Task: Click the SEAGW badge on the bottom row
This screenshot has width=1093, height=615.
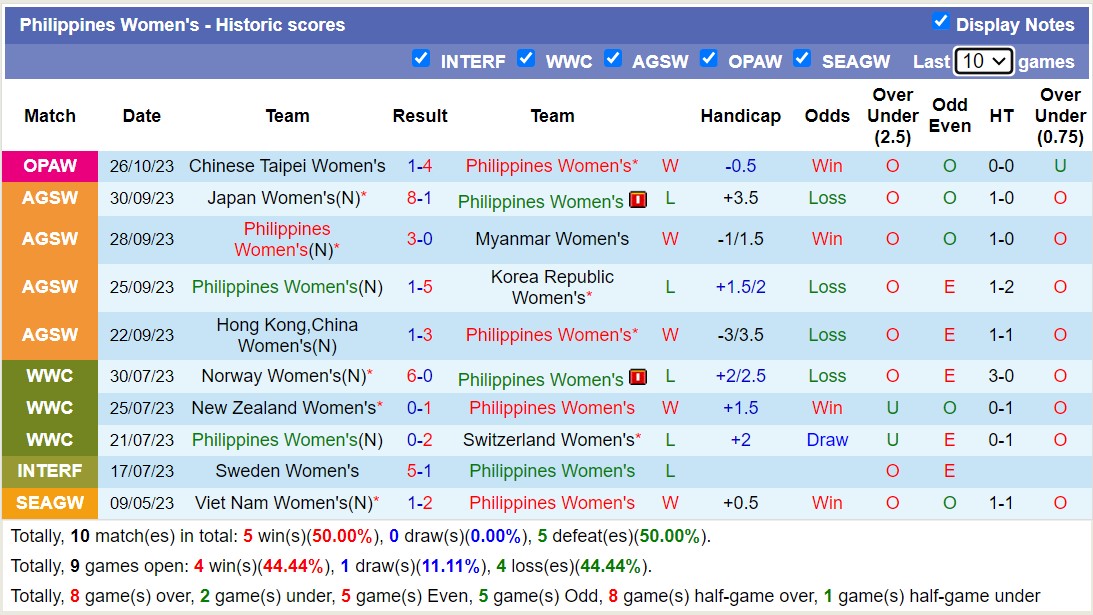Action: click(49, 503)
